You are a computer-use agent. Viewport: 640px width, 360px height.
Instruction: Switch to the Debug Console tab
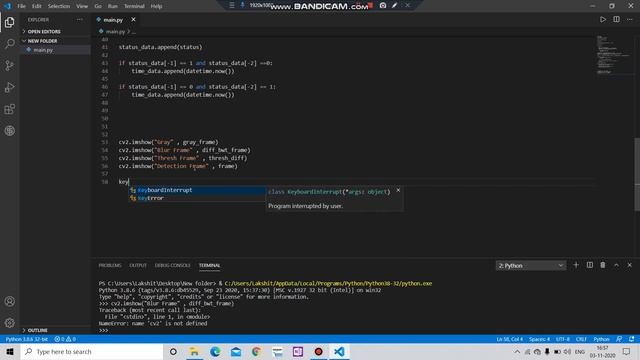pos(173,265)
